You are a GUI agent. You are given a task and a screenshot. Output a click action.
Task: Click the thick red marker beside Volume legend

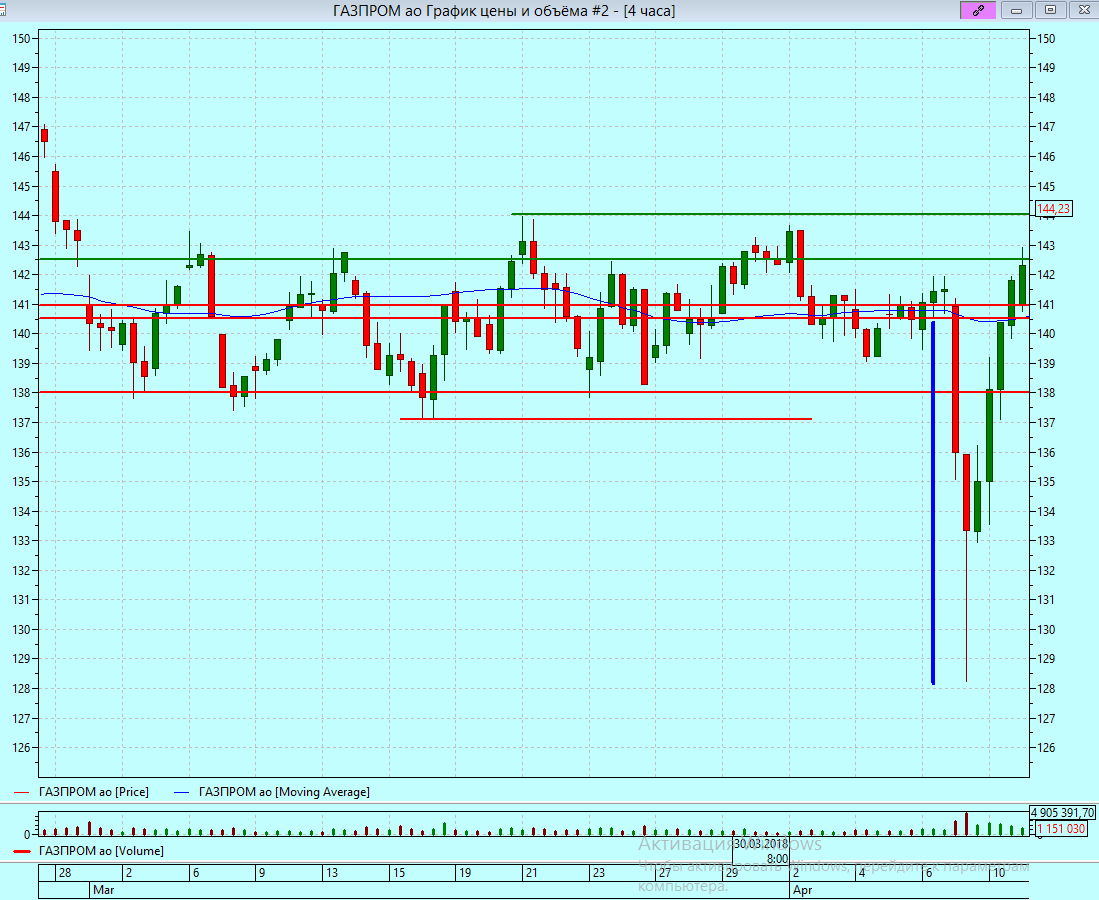pos(22,851)
